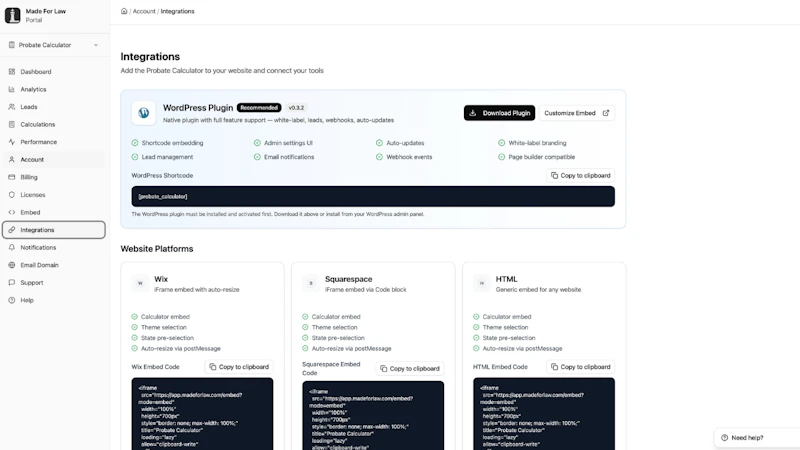Click the Made For Law logo icon
The width and height of the screenshot is (800, 450).
coord(13,15)
